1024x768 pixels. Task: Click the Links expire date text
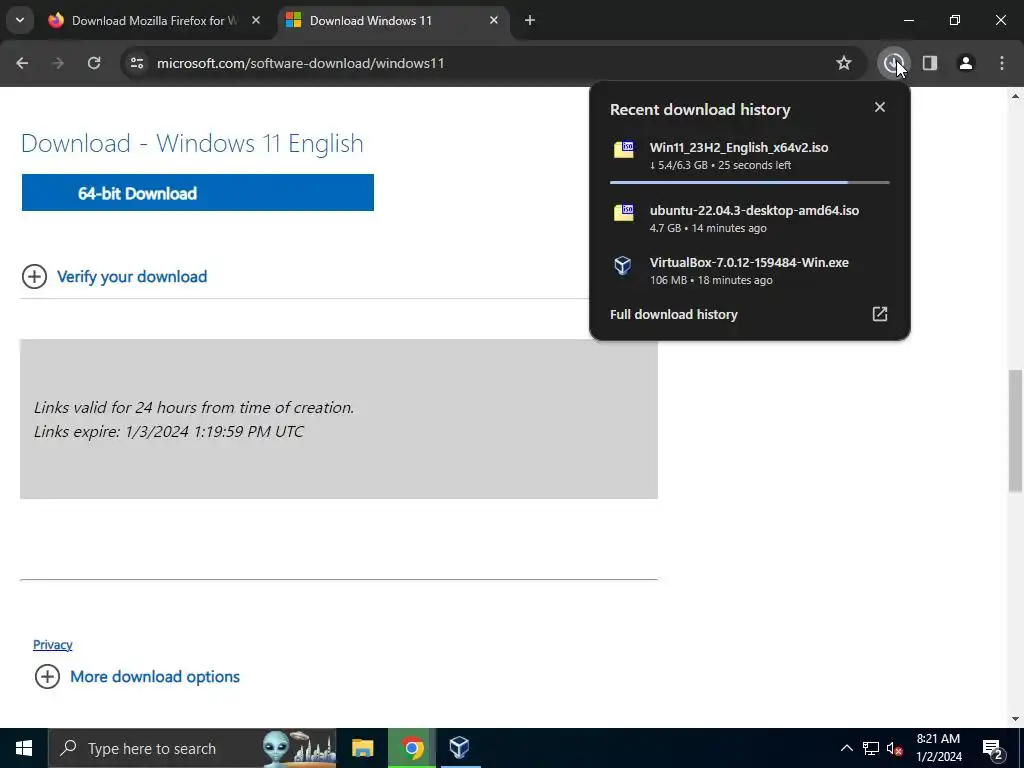pyautogui.click(x=168, y=431)
